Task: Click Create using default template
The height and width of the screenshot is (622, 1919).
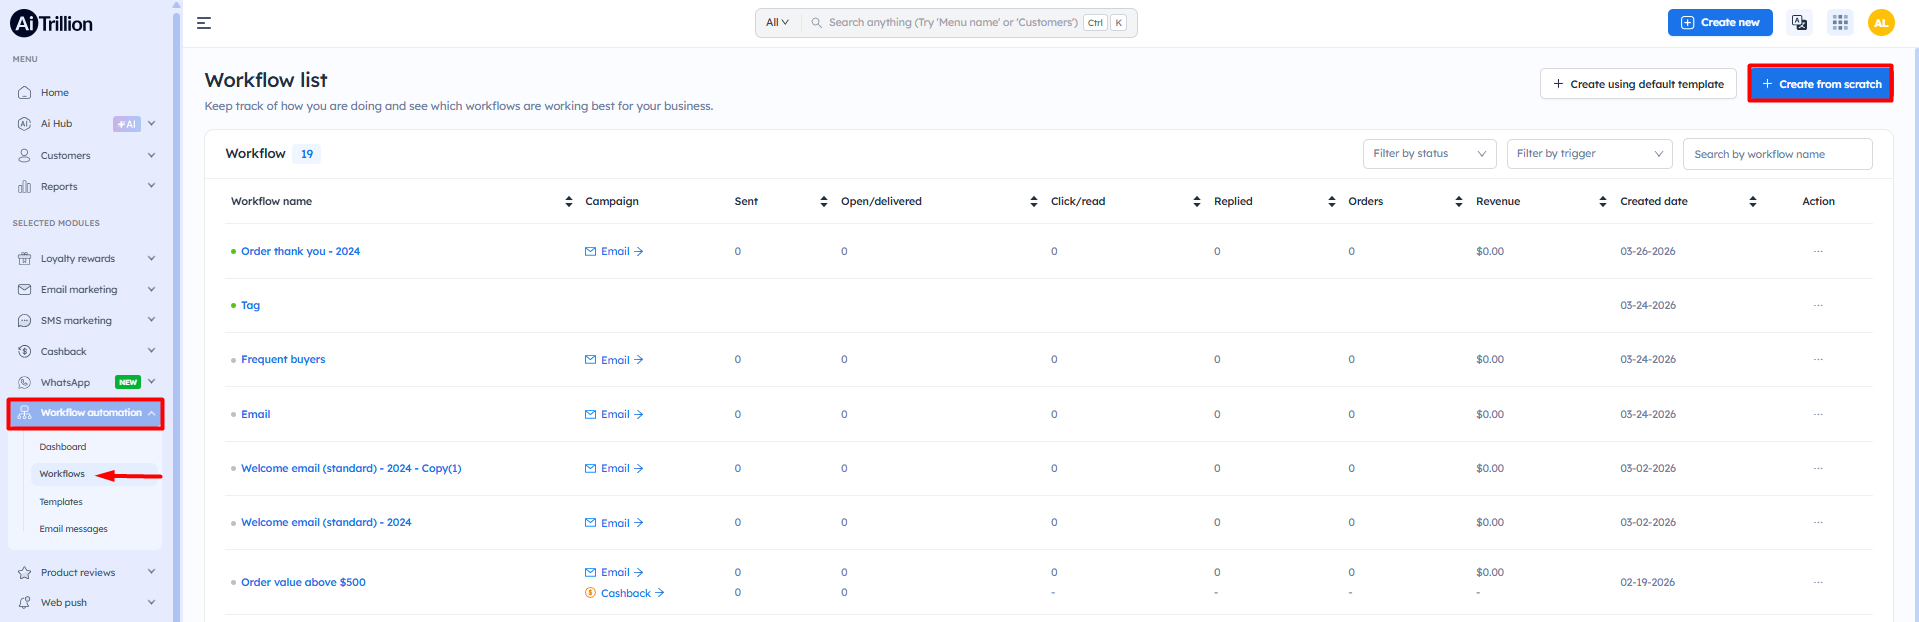Action: 1637,84
